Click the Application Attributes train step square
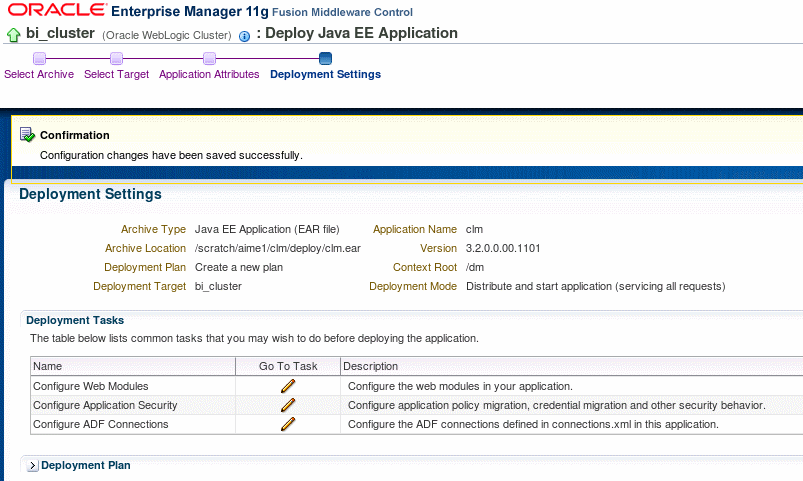Viewport: 803px width, 481px height. 209,58
